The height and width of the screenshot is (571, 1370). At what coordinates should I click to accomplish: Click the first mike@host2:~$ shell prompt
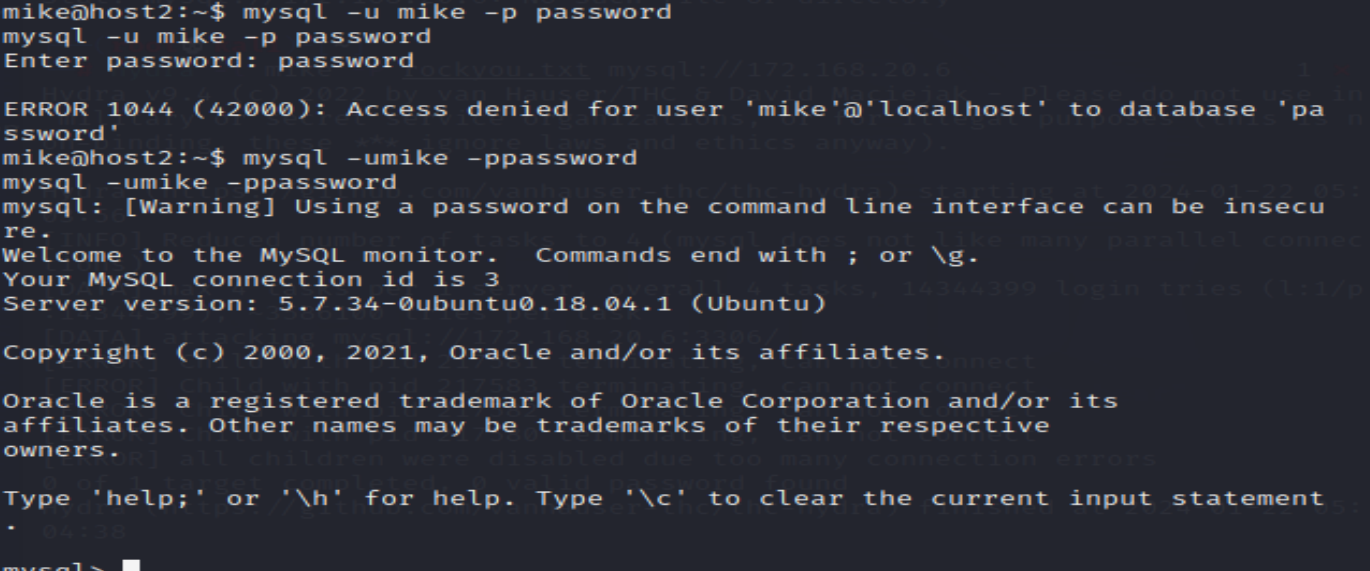tap(114, 13)
